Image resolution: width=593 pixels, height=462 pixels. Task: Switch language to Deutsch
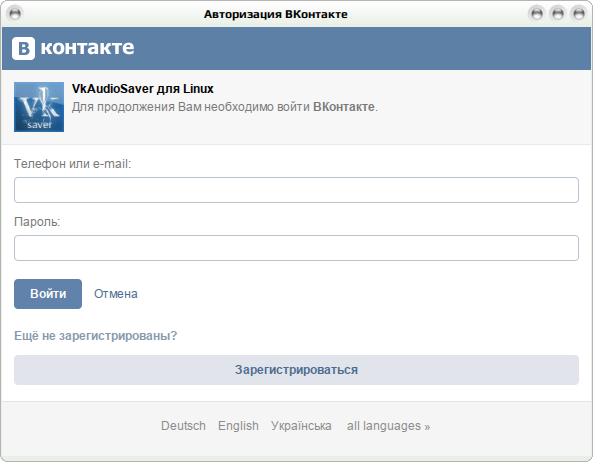click(x=183, y=426)
